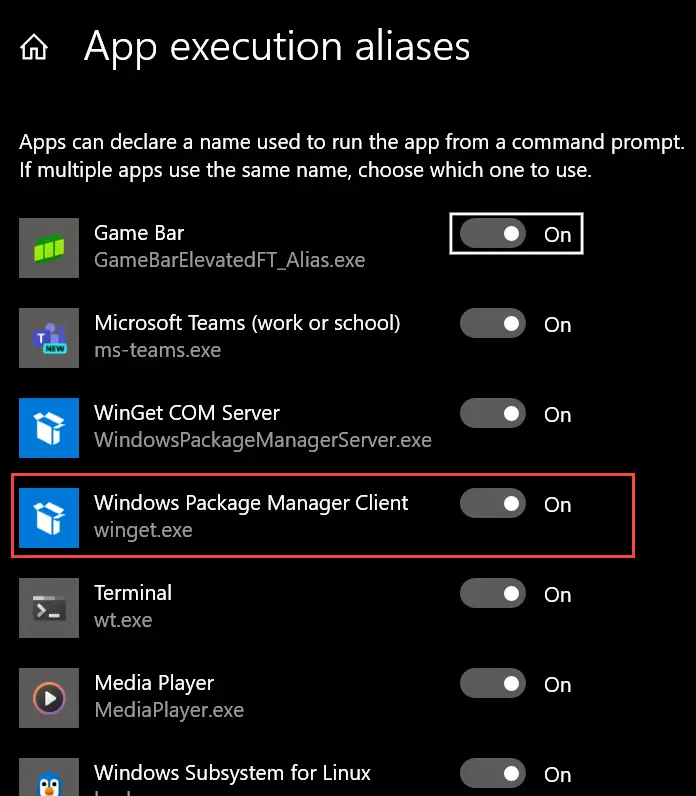Click the Windows Package Manager Client icon

pyautogui.click(x=49, y=517)
